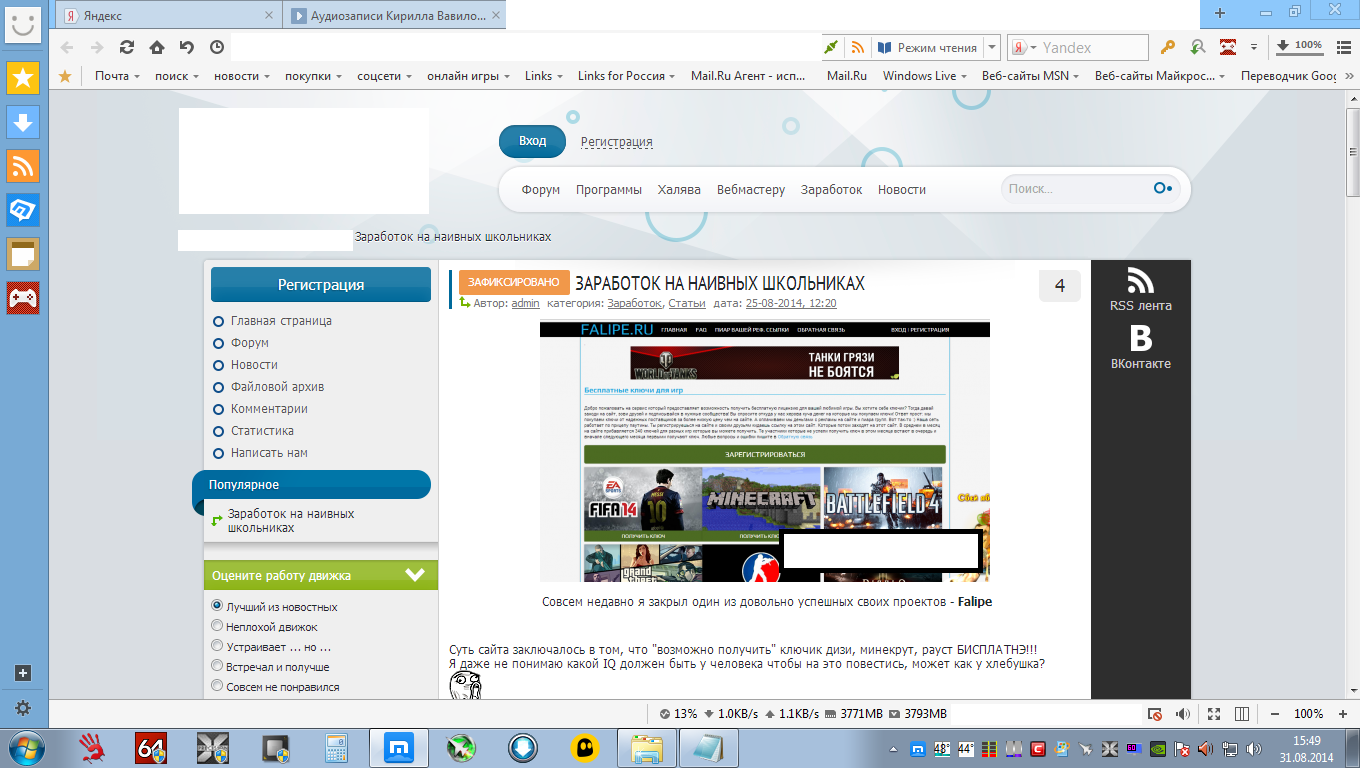
Task: Open 'Режим чтения' dropdown arrow
Action: point(991,47)
